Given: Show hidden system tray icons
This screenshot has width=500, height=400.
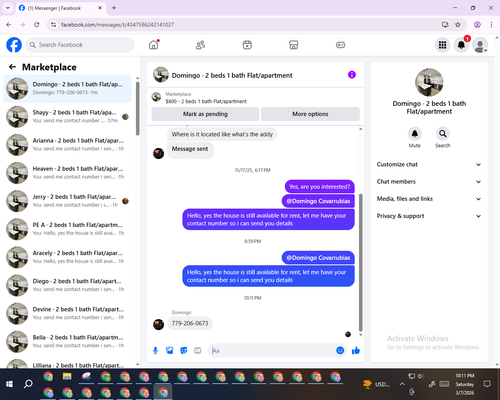Looking at the screenshot, I should click(402, 384).
